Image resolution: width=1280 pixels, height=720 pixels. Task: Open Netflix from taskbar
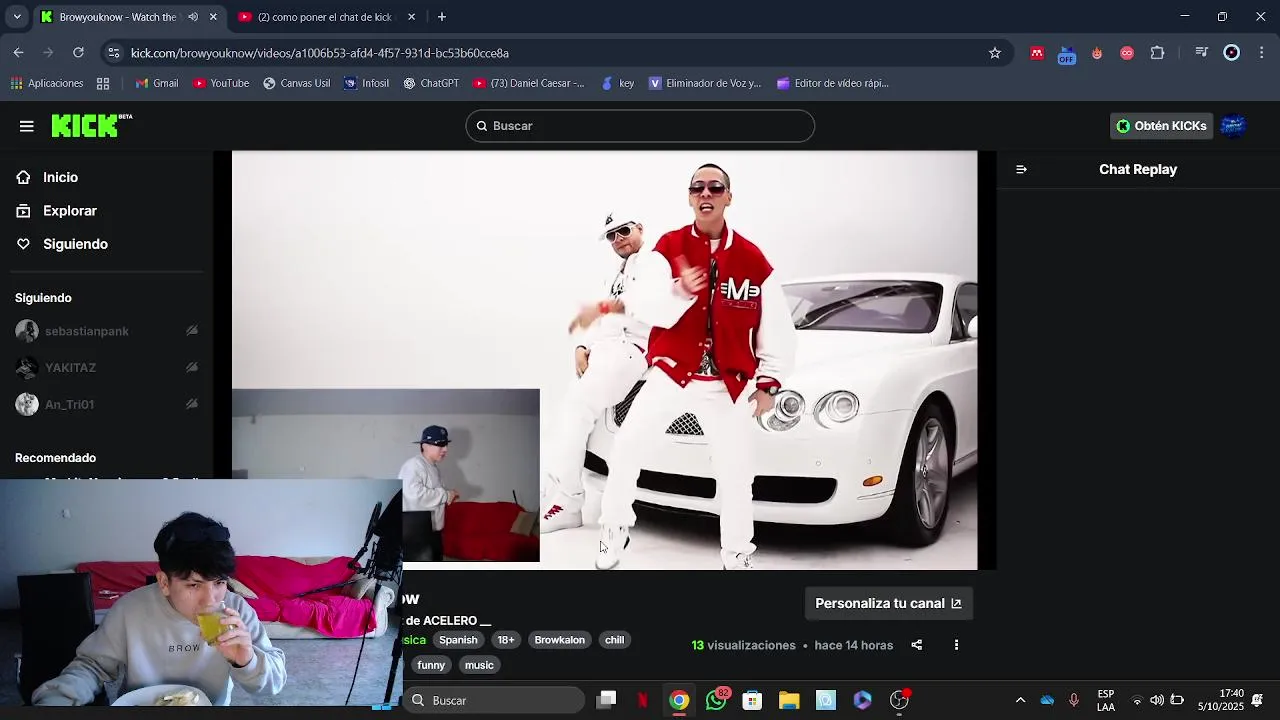click(642, 700)
